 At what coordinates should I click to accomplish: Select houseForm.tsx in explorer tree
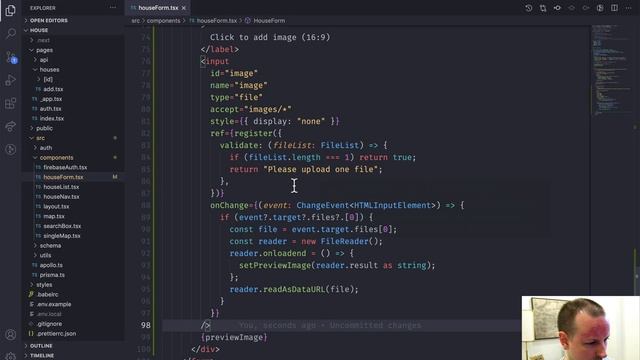click(63, 177)
